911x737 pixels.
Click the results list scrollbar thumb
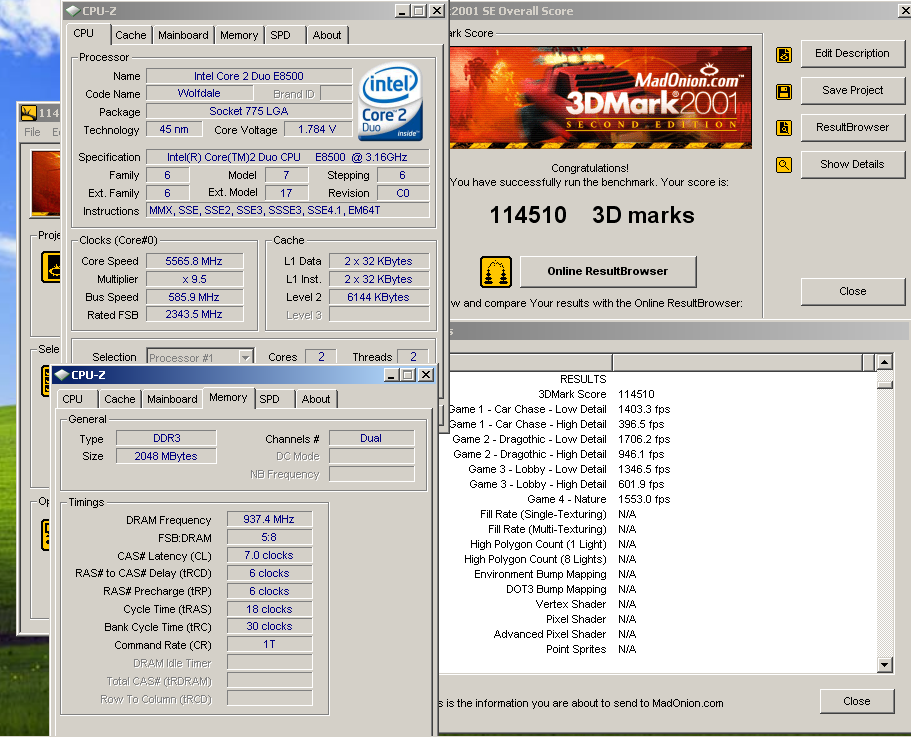[x=884, y=384]
